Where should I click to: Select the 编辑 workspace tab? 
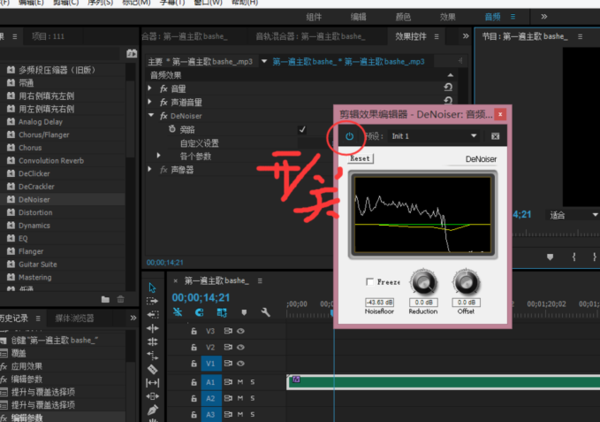coord(359,17)
